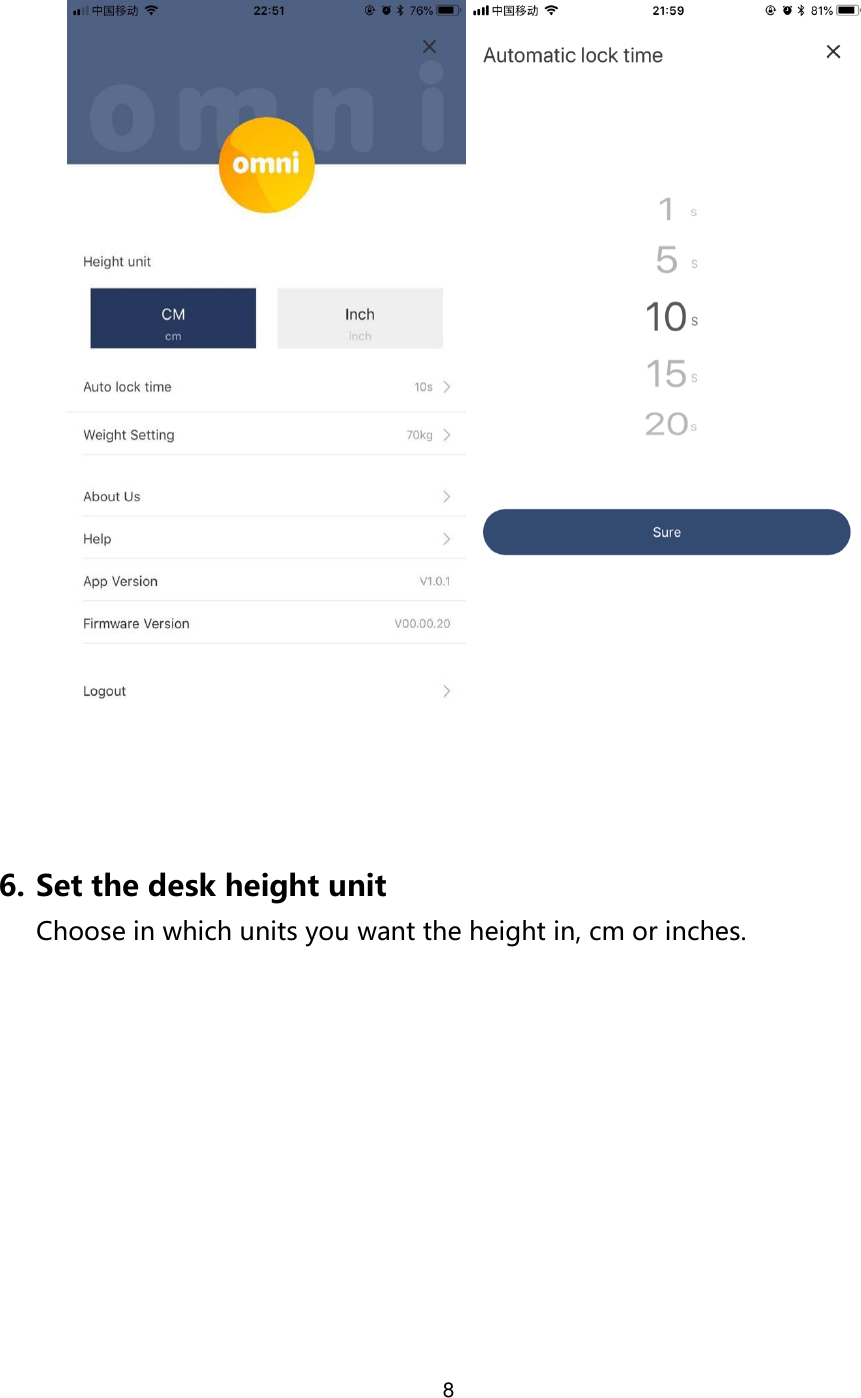Switch height unit to Inch
The height and width of the screenshot is (1398, 861).
pyautogui.click(x=359, y=318)
